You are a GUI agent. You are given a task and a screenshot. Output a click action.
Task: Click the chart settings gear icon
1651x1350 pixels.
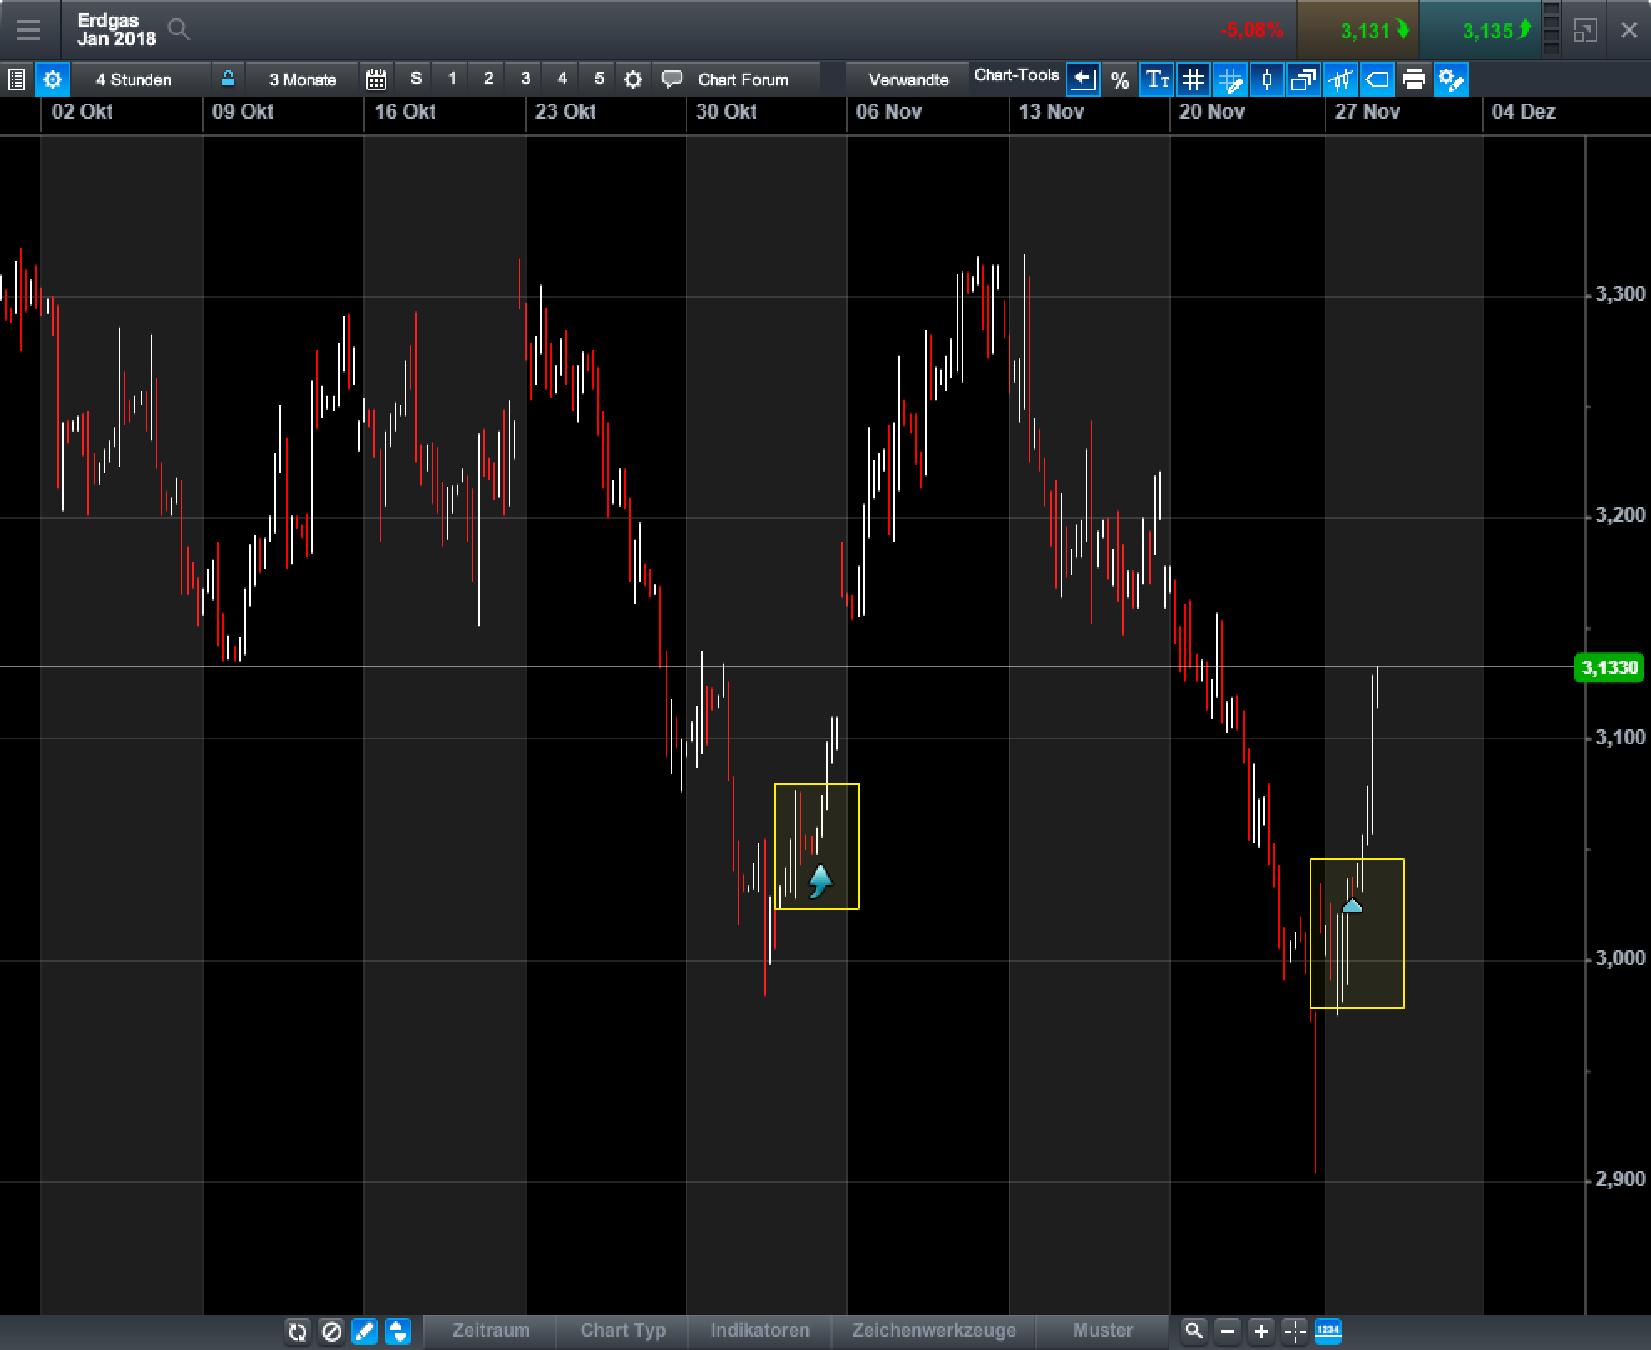tap(53, 79)
